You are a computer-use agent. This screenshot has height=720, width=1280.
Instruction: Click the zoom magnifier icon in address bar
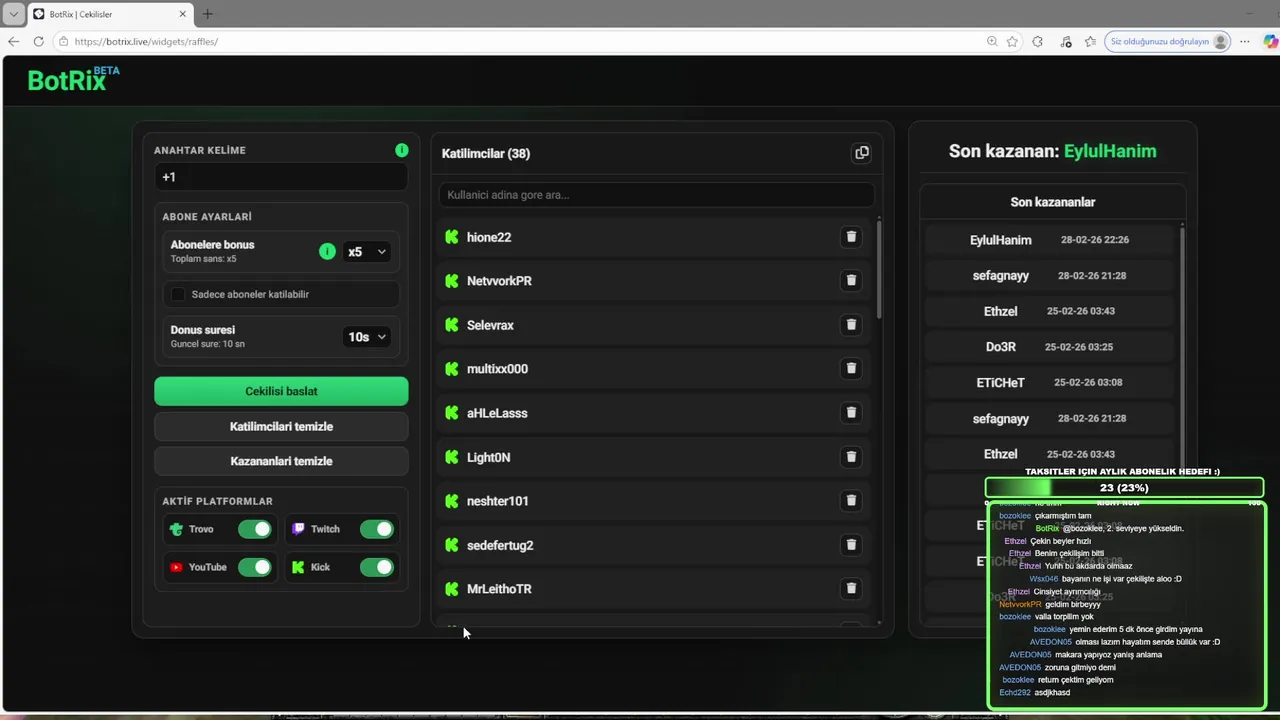coord(992,41)
